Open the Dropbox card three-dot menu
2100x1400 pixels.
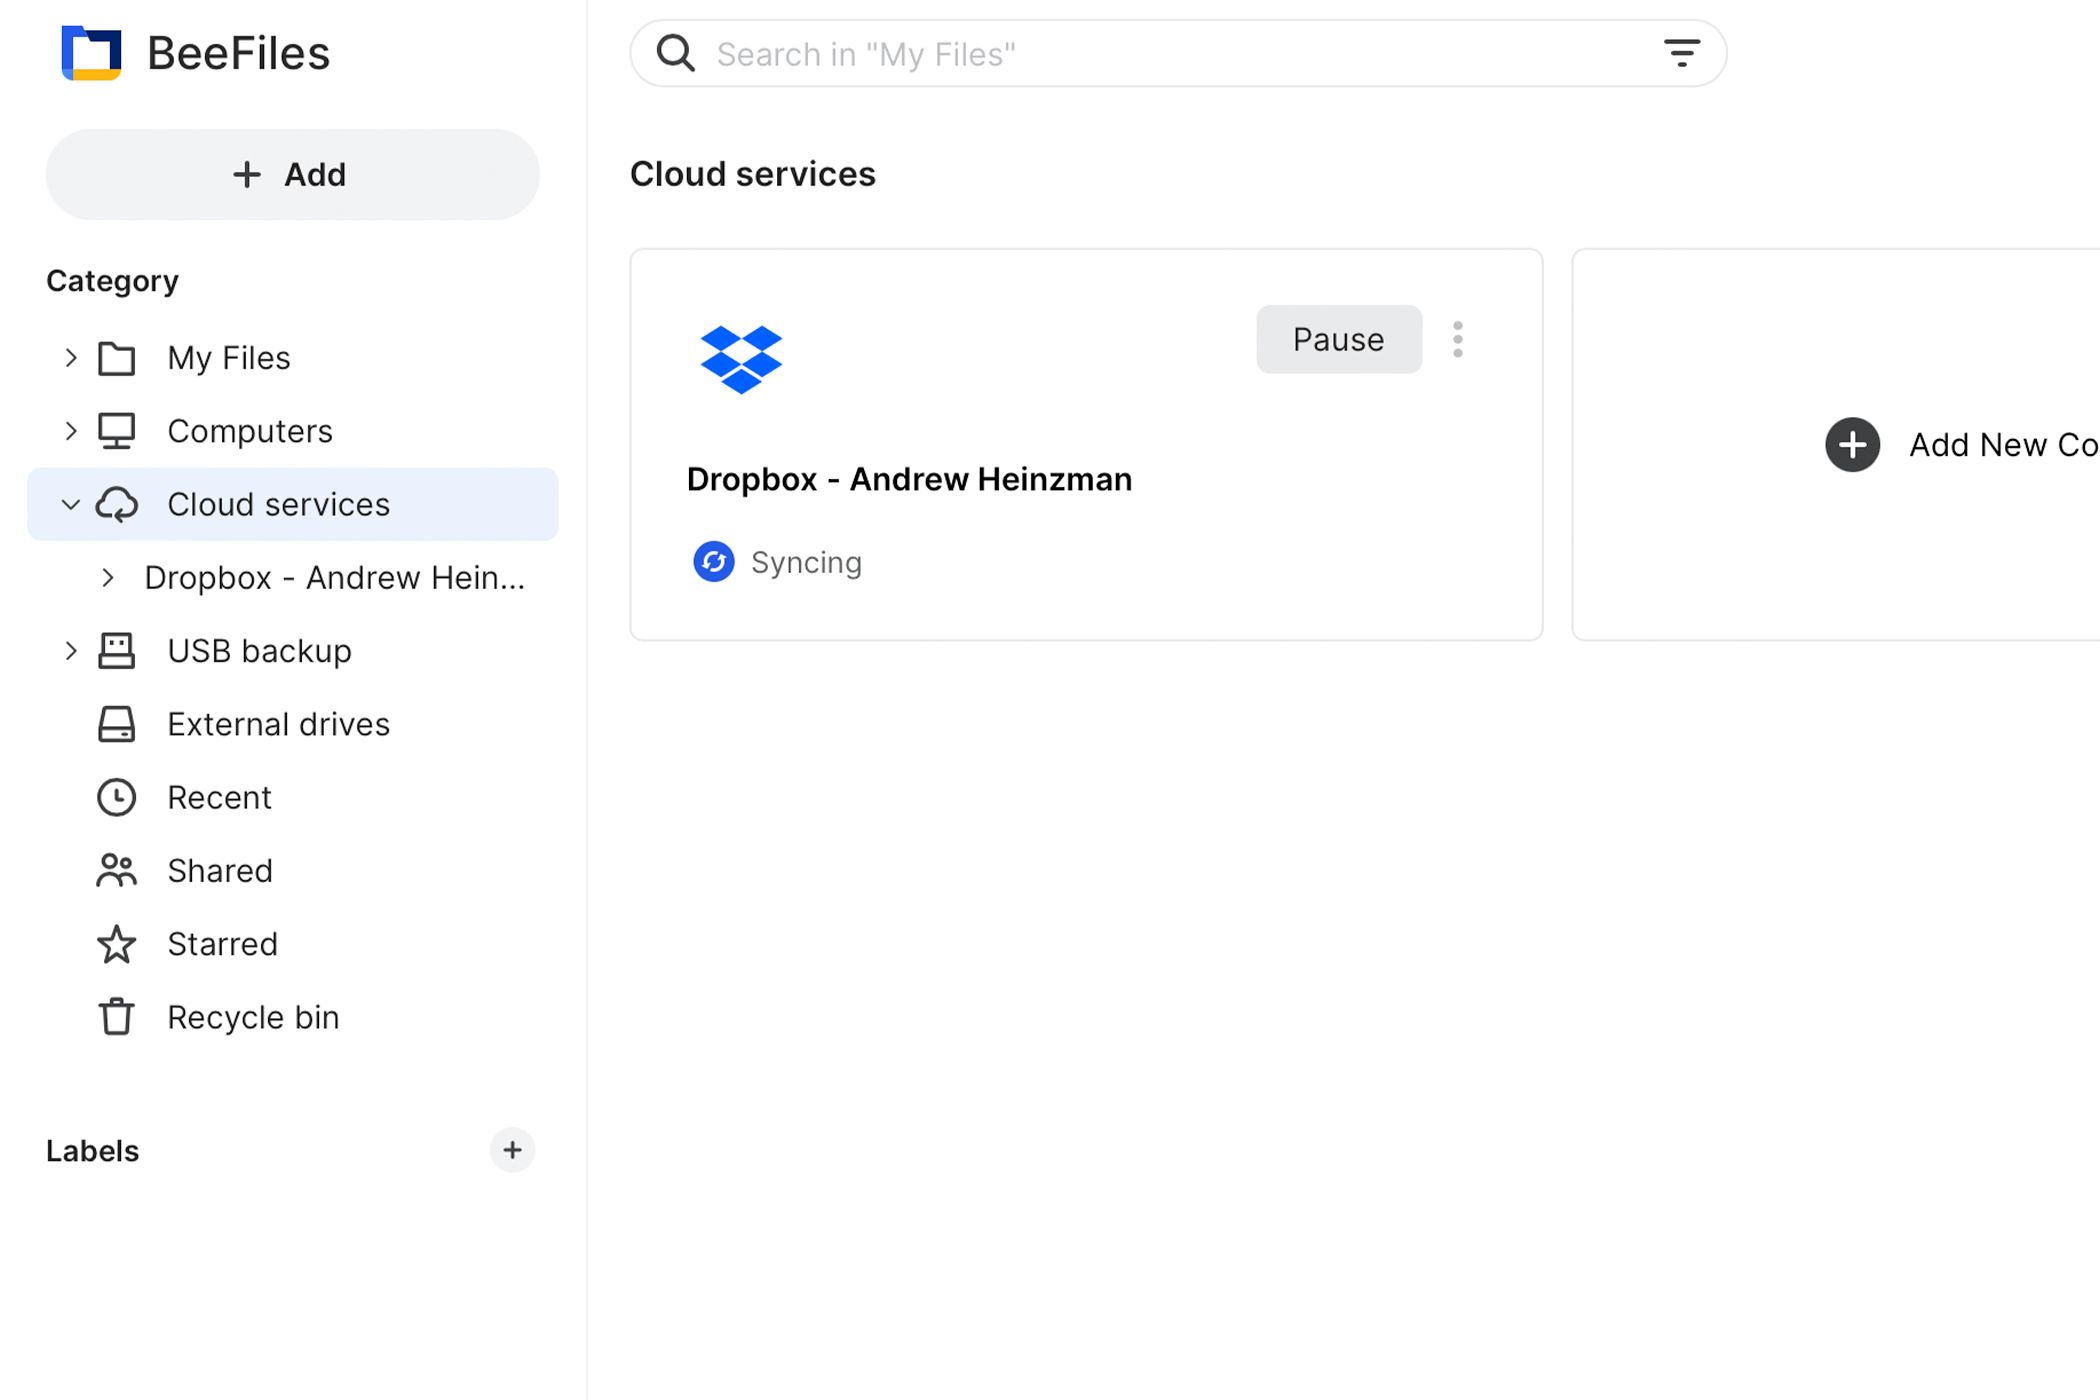(1458, 339)
